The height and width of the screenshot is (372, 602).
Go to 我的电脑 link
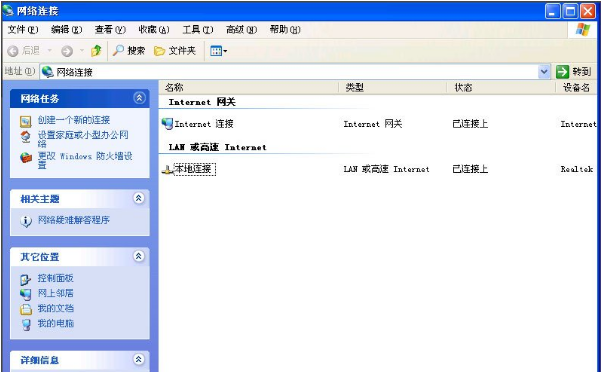[x=55, y=323]
